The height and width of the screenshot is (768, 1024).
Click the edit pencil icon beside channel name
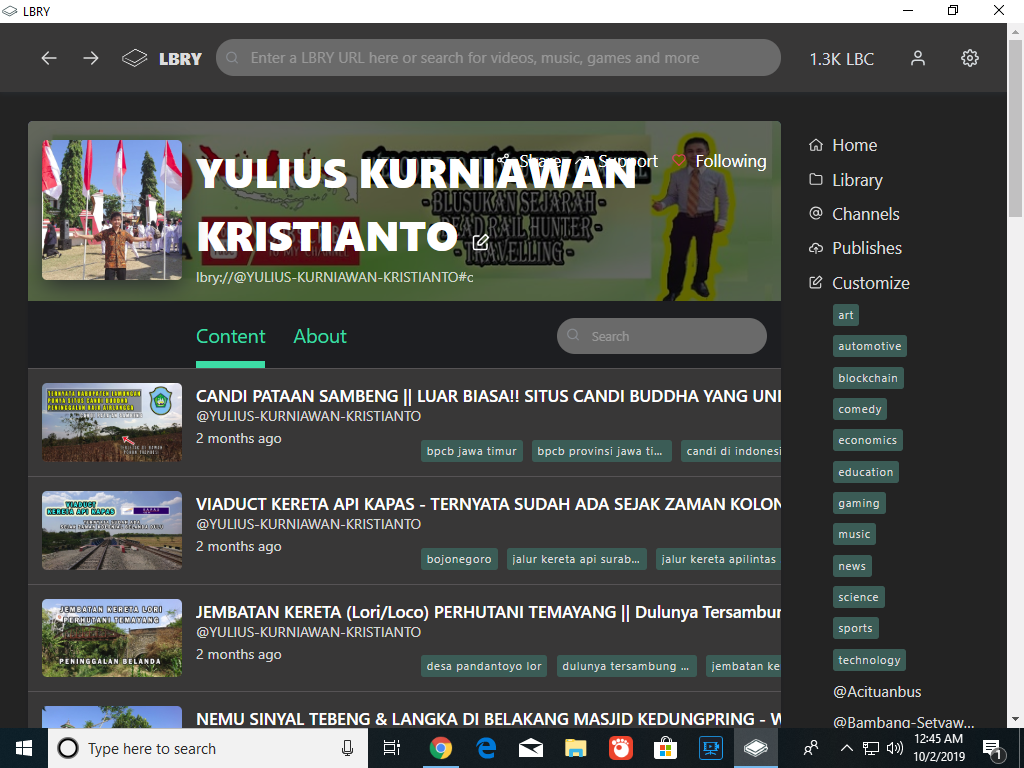[x=481, y=242]
